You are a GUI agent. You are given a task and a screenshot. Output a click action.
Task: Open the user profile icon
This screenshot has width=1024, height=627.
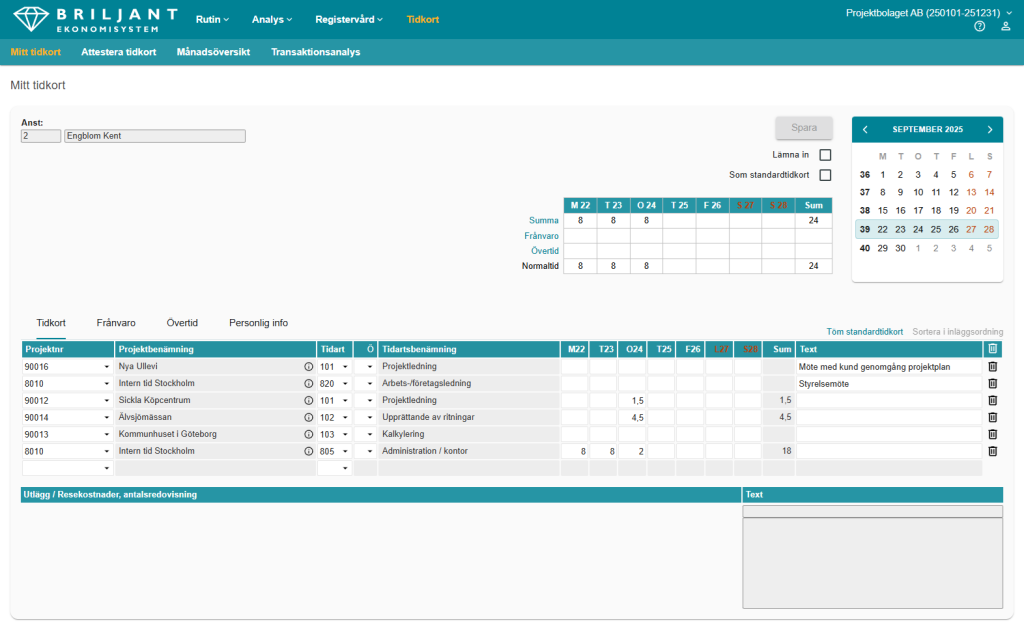1006,26
